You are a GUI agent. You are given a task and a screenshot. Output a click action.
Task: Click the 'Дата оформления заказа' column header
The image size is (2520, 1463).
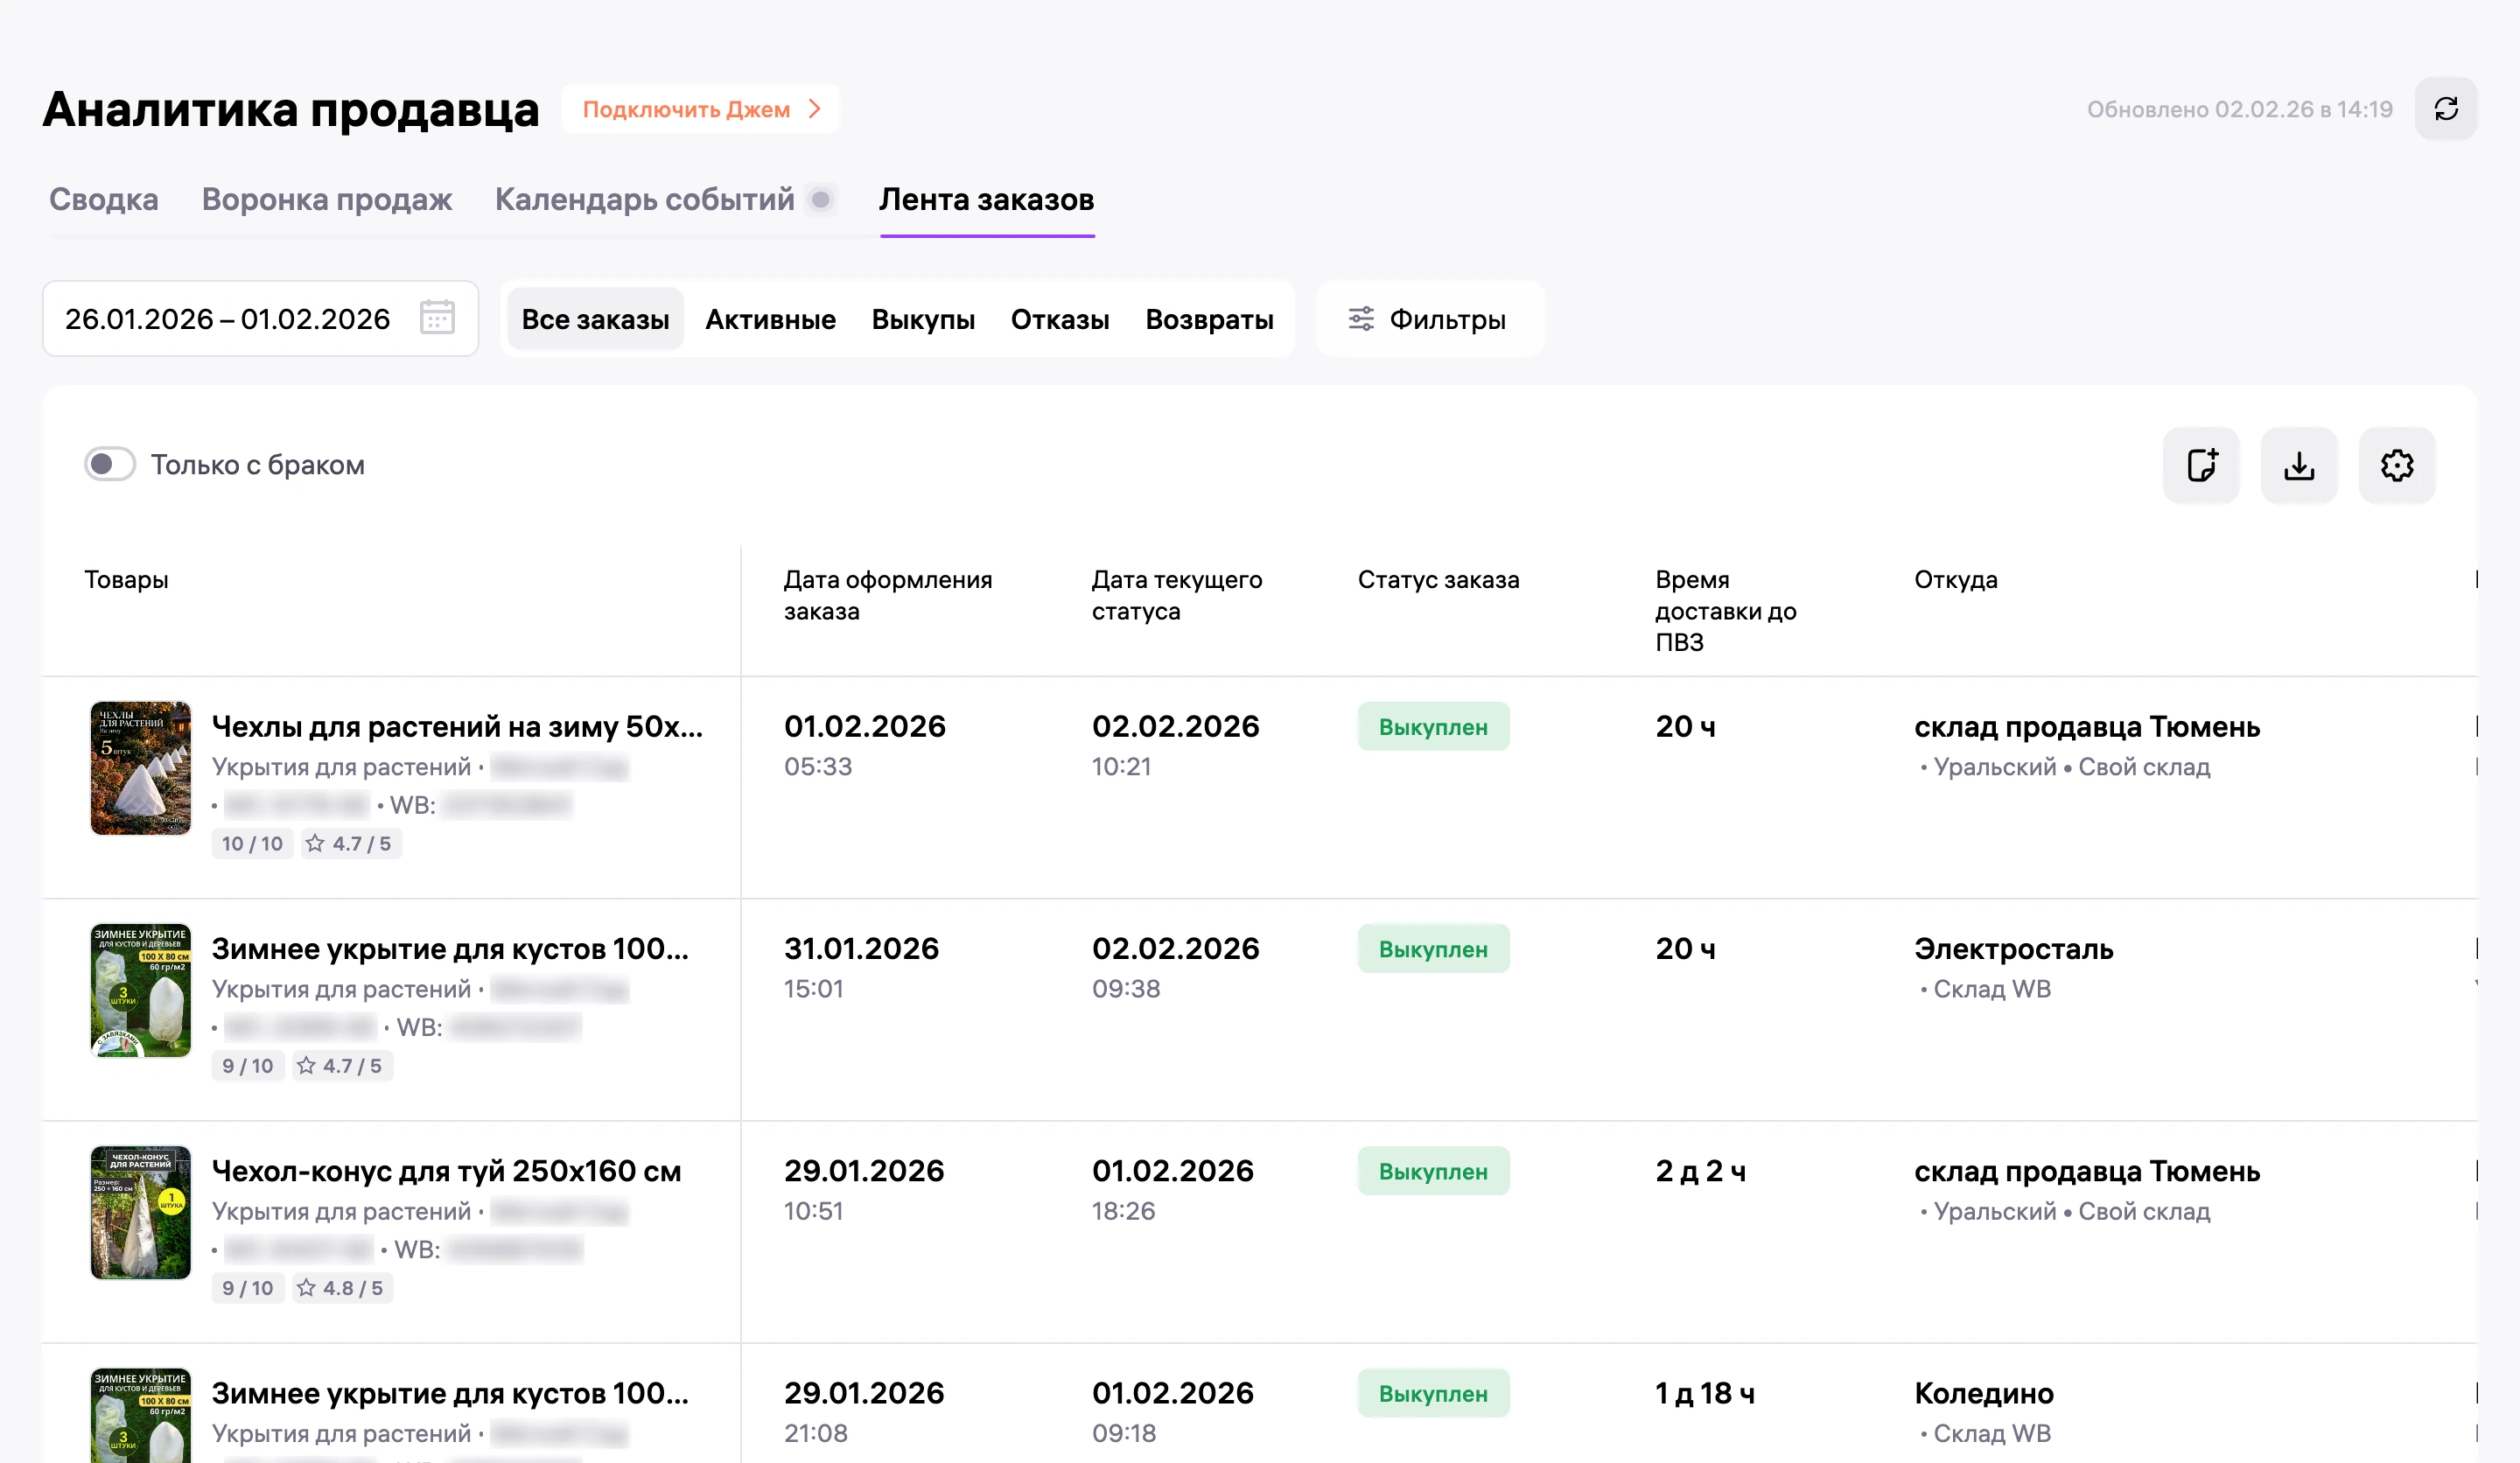pyautogui.click(x=887, y=595)
